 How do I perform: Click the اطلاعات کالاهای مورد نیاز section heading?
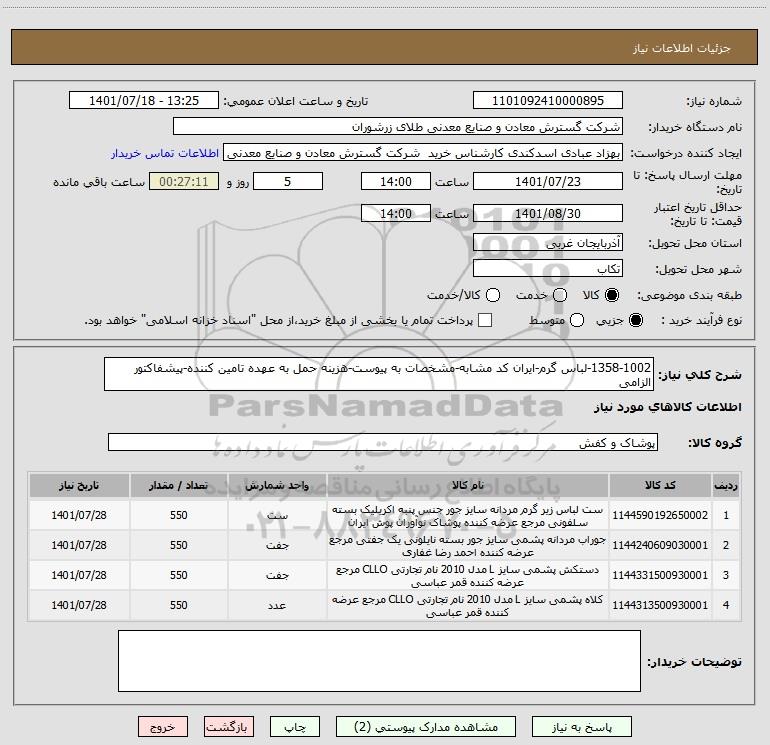point(667,407)
